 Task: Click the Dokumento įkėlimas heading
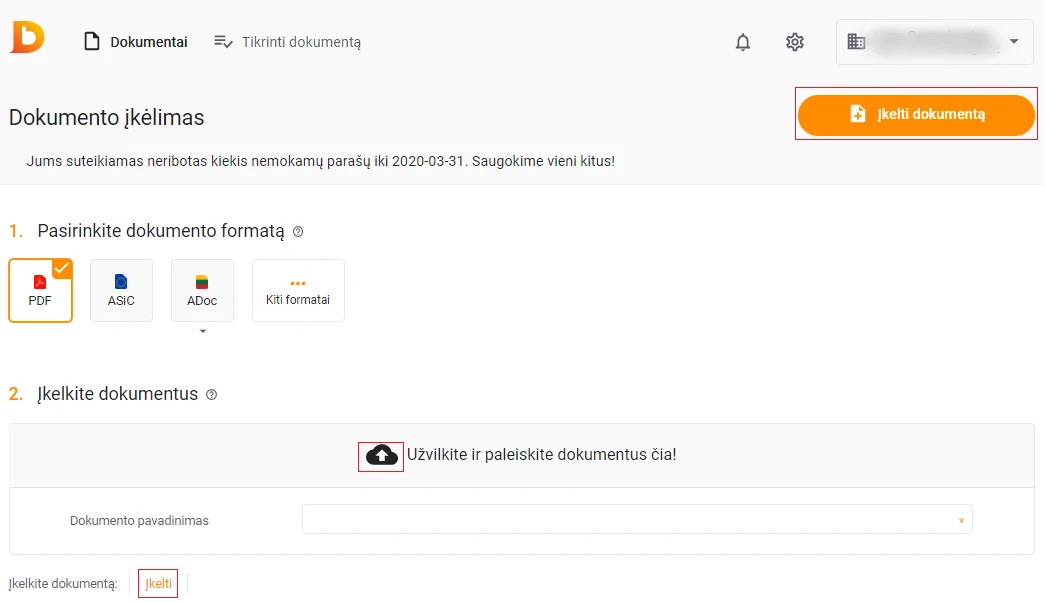pyautogui.click(x=107, y=117)
